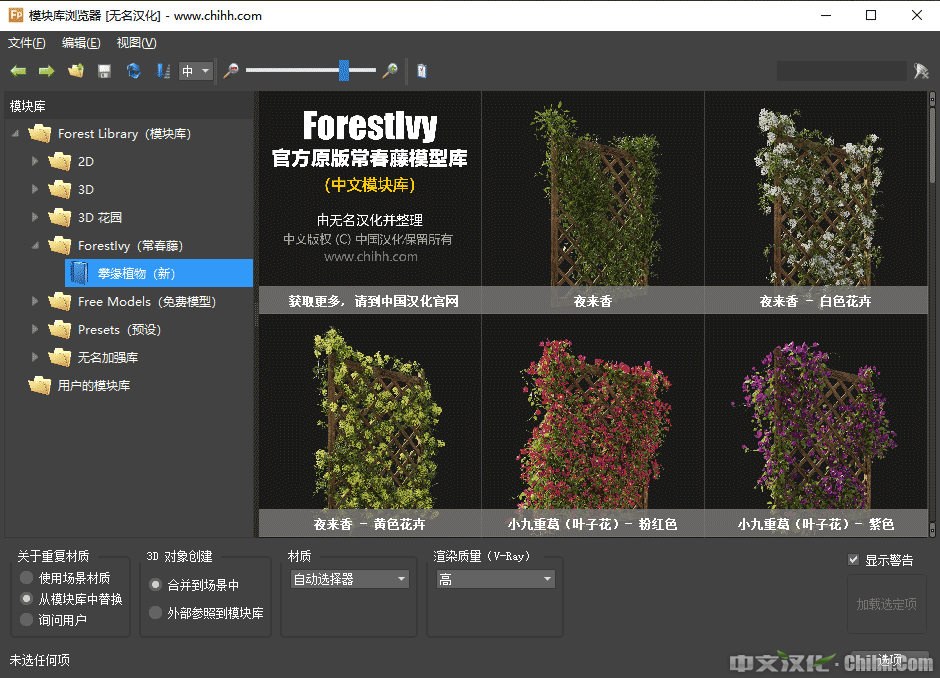Click the zoom in magnifier icon
Image resolution: width=940 pixels, height=678 pixels.
pyautogui.click(x=390, y=71)
